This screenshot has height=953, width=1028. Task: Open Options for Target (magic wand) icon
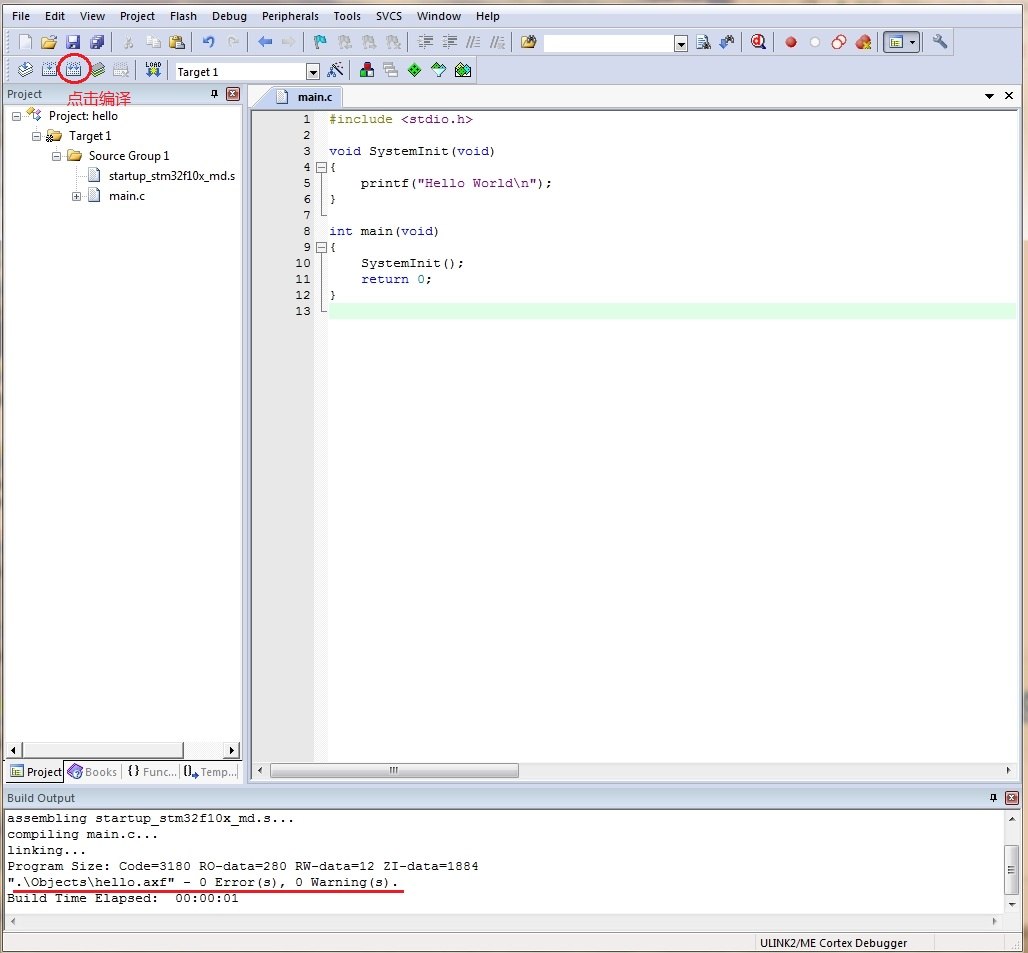335,70
